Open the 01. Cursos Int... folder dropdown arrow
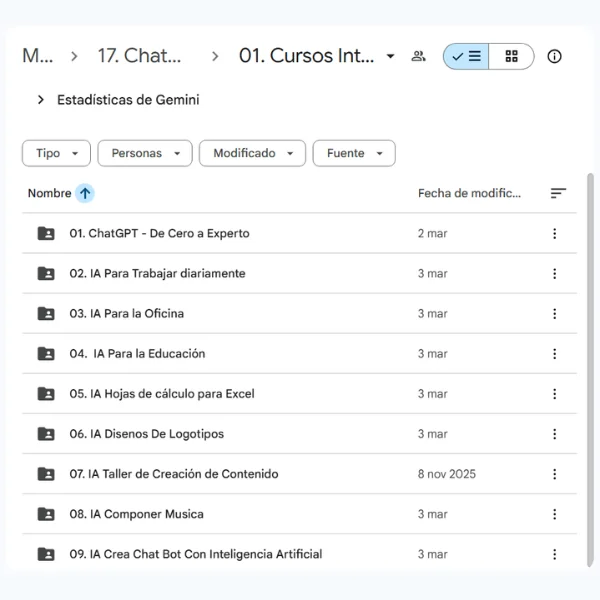 pyautogui.click(x=390, y=57)
